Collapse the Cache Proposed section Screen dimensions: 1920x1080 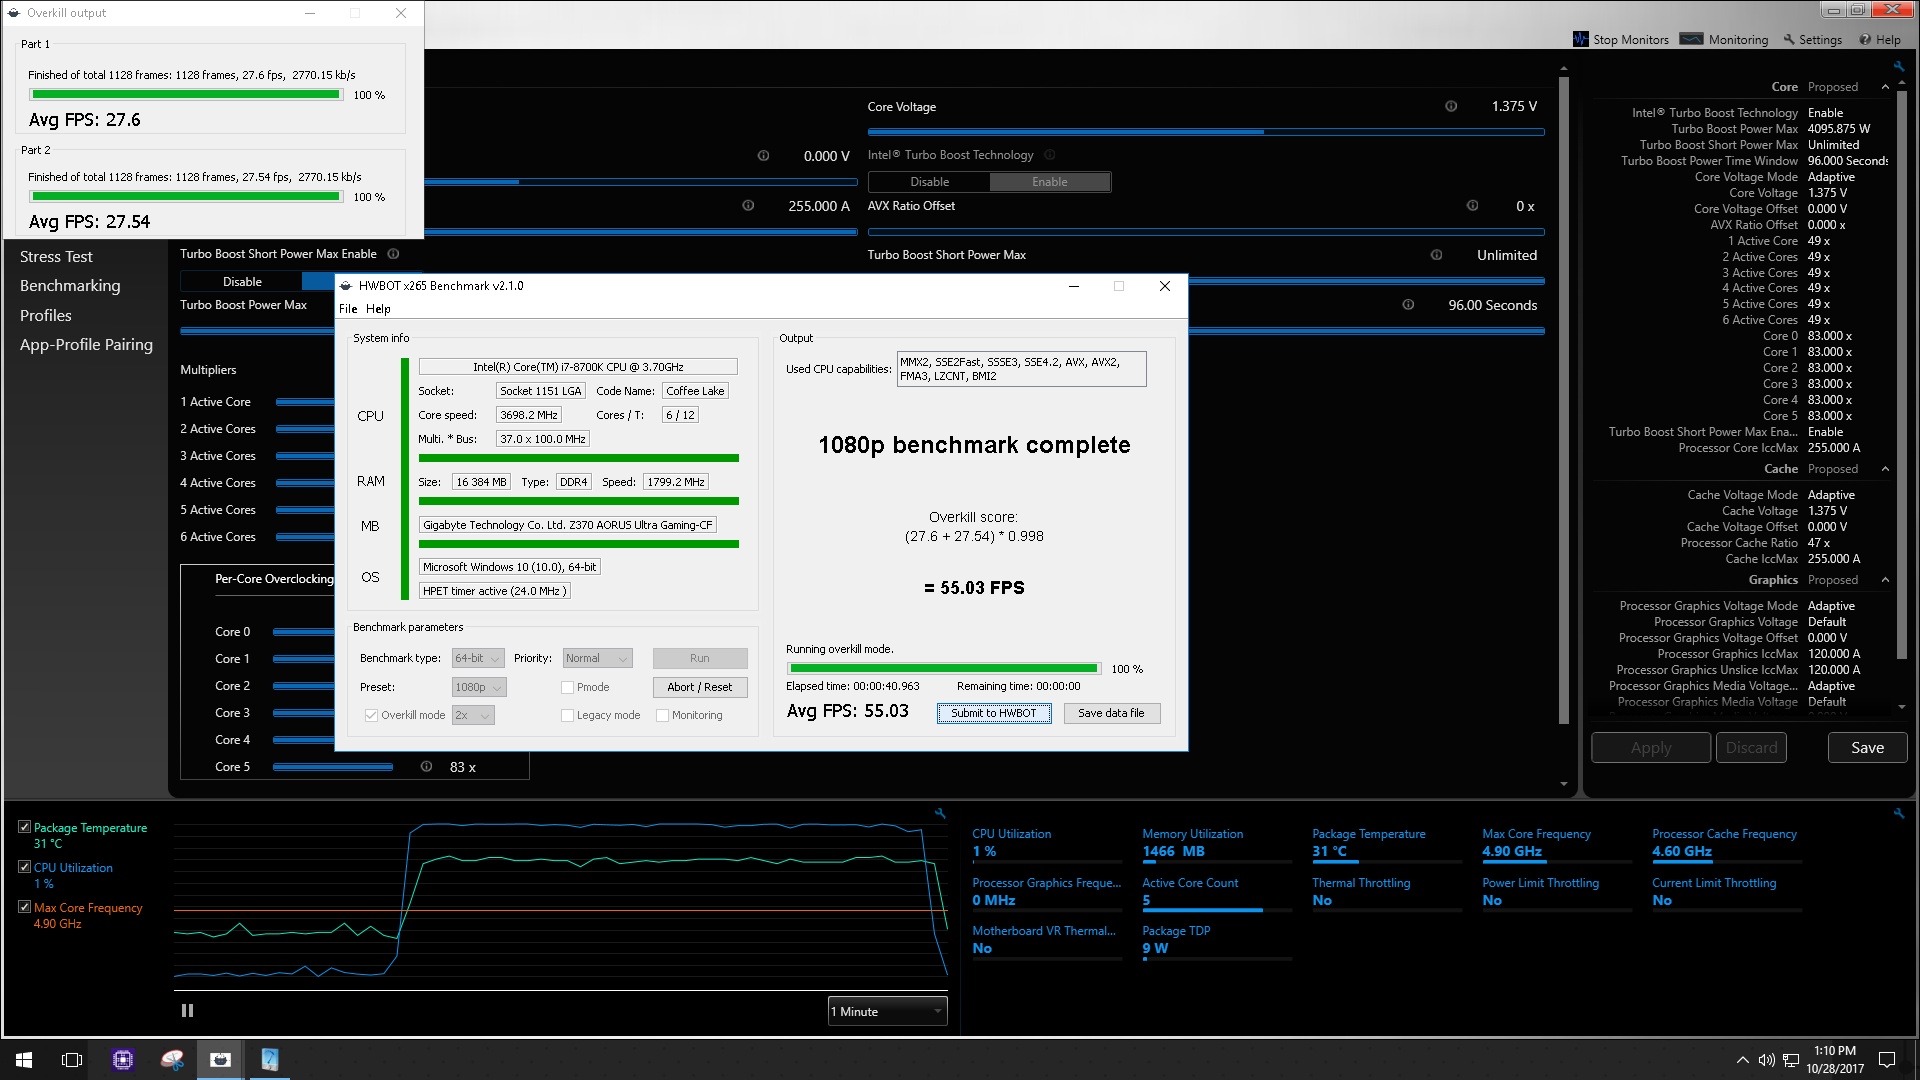(x=1885, y=469)
